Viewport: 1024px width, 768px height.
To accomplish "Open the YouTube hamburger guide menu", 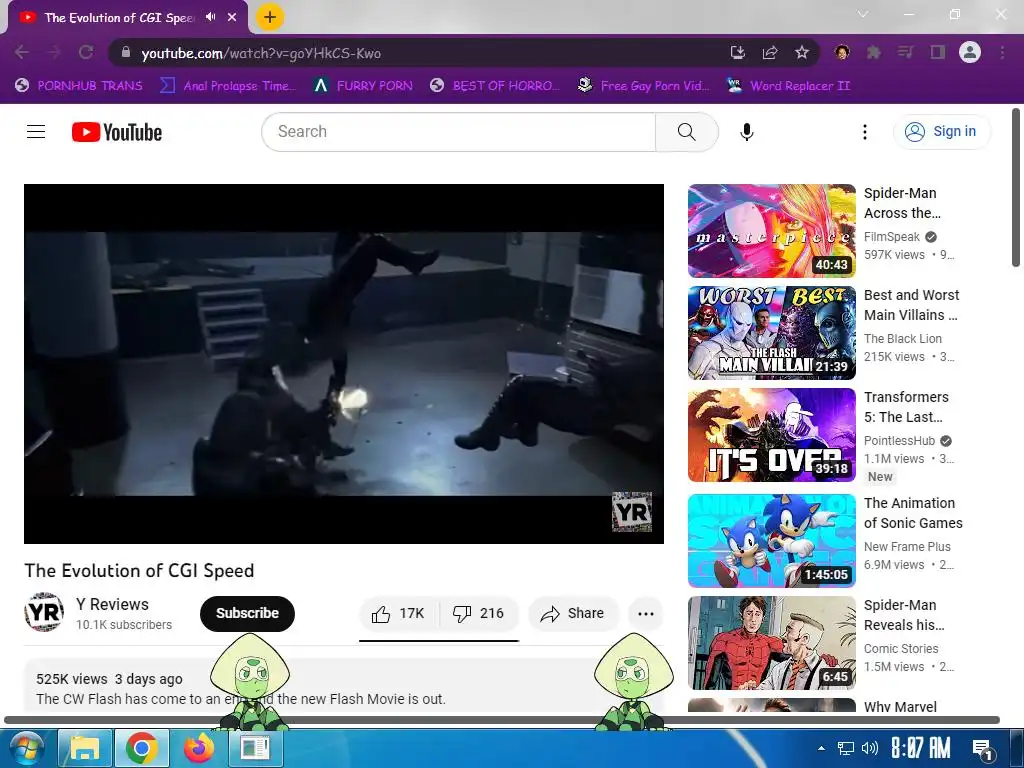I will tap(36, 132).
